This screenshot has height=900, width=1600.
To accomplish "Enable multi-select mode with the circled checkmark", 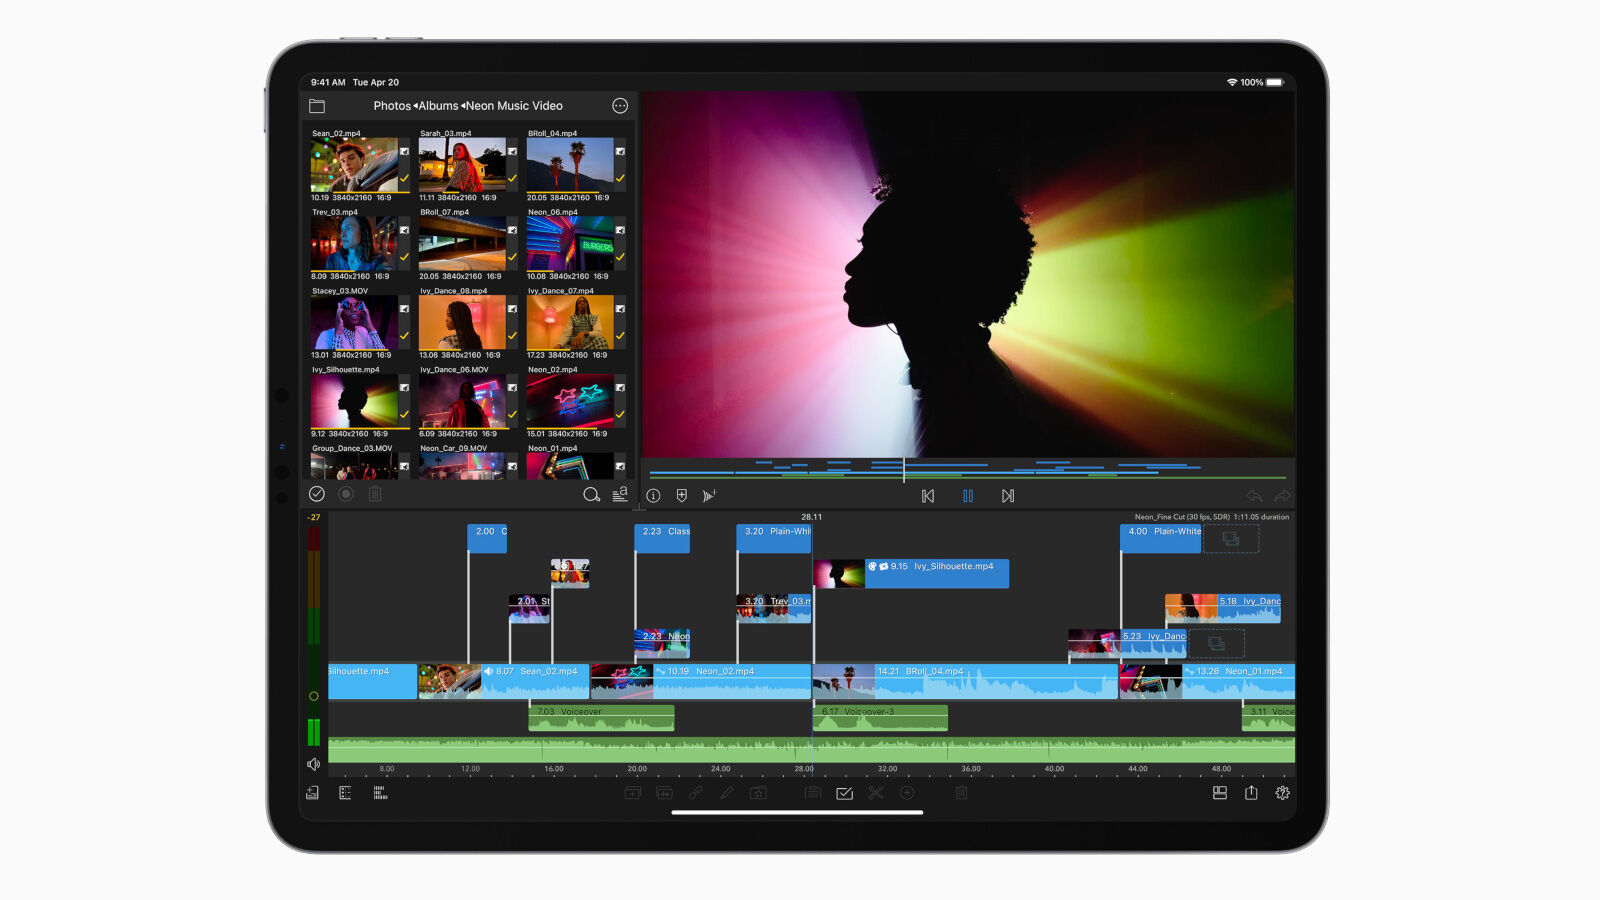I will tap(317, 493).
